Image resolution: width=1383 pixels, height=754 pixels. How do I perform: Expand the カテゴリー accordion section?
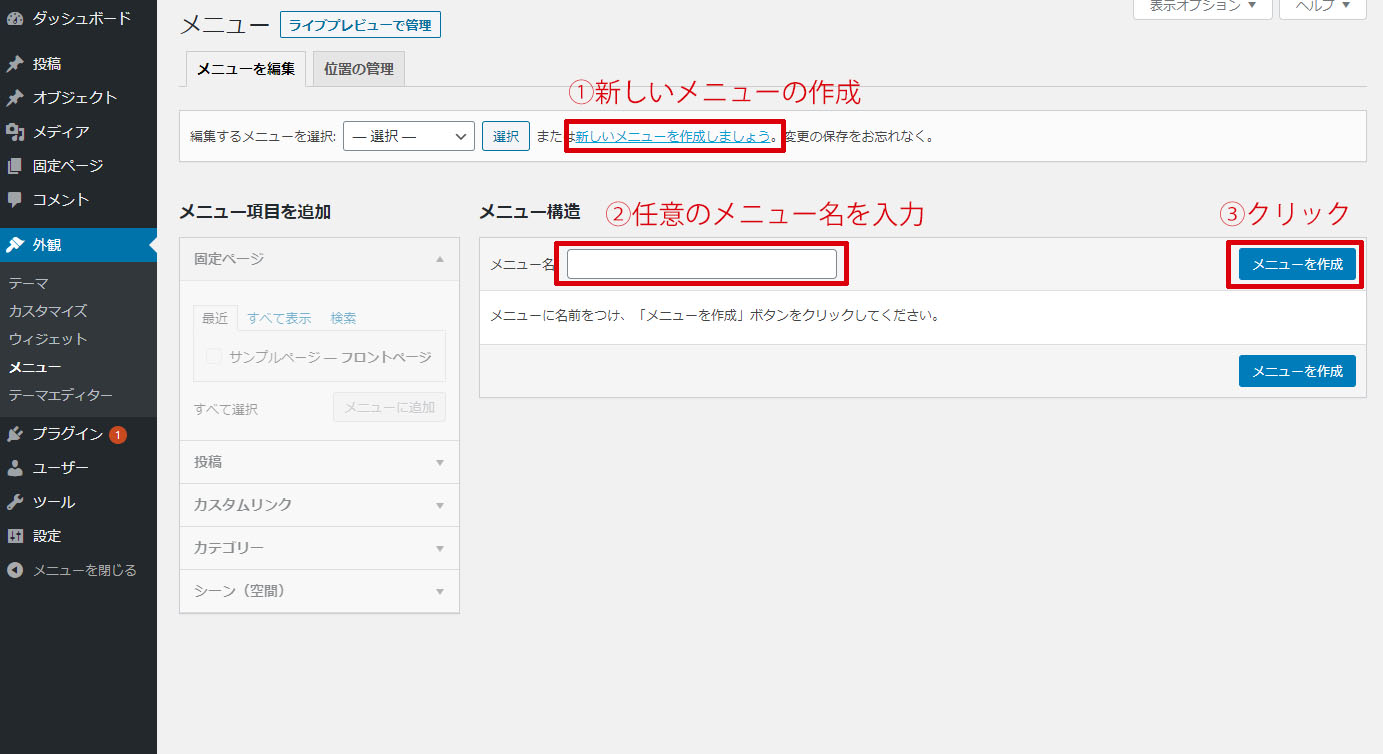click(x=319, y=548)
